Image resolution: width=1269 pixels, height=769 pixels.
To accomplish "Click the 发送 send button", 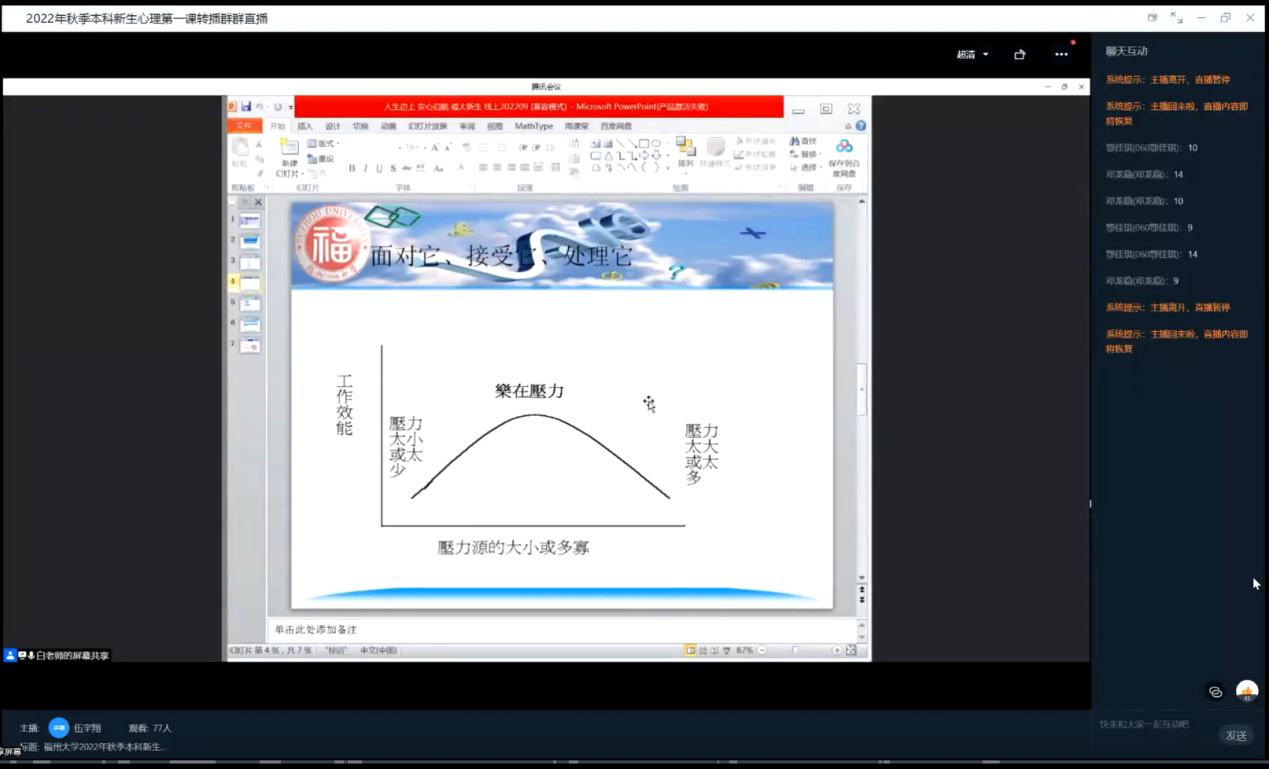I will tap(1236, 735).
